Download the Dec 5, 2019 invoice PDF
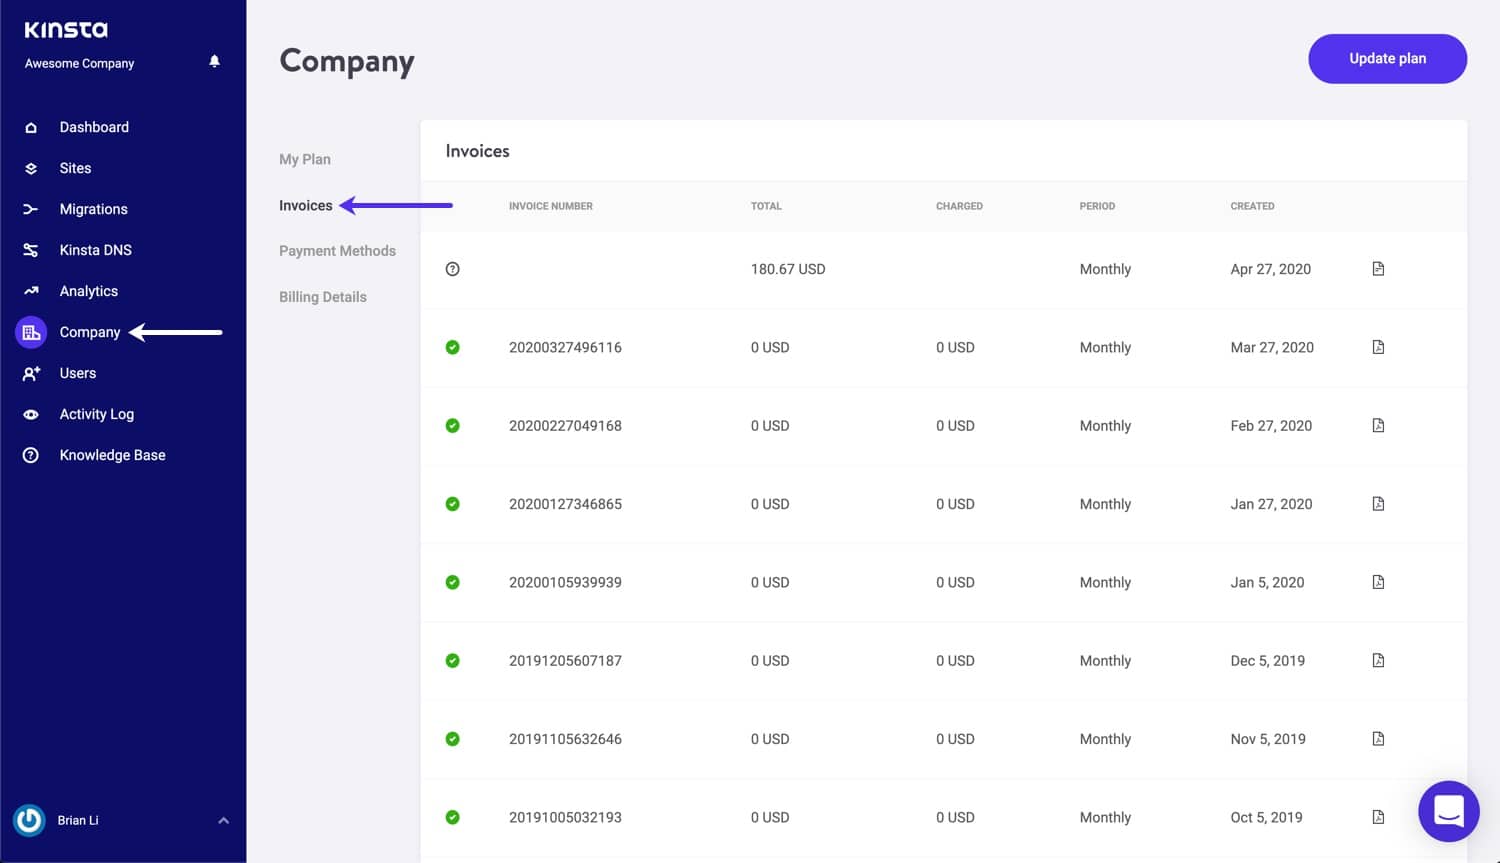The height and width of the screenshot is (863, 1500). tap(1378, 661)
